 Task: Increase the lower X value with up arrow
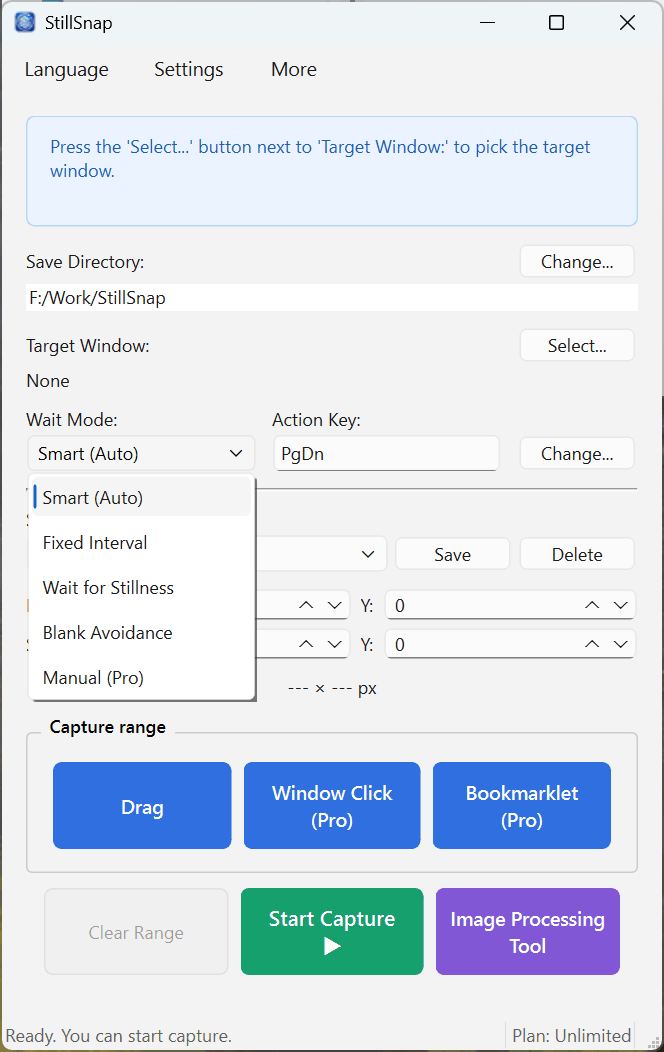[x=307, y=644]
